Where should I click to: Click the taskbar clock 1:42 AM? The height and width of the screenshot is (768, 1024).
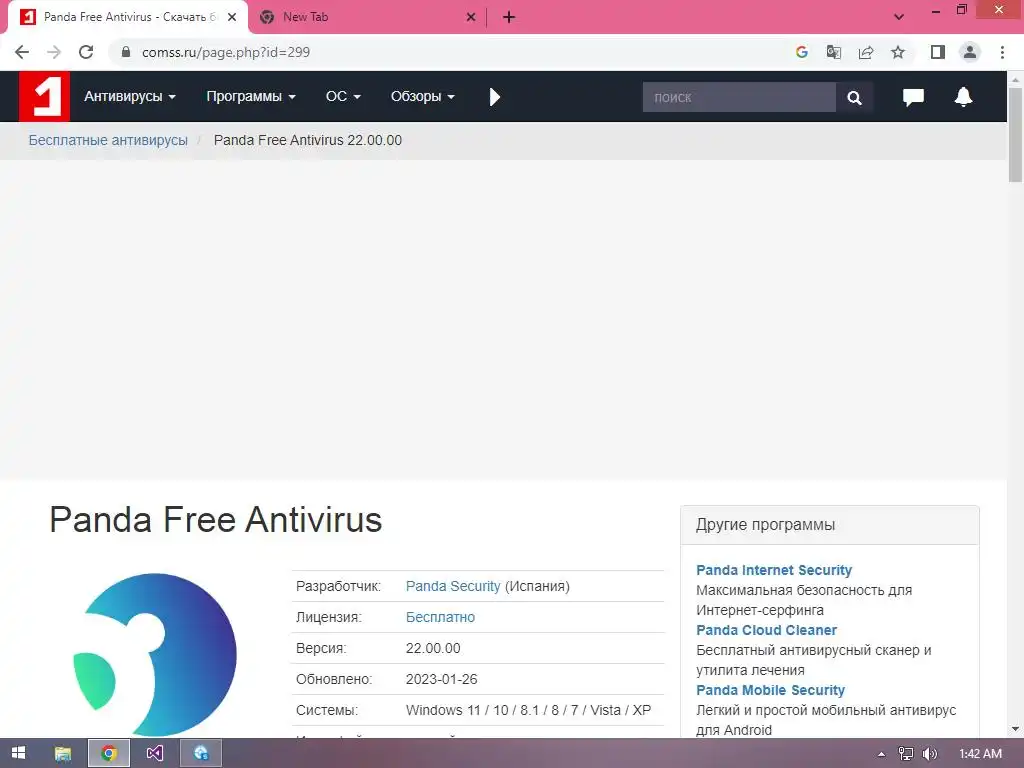[x=980, y=754]
